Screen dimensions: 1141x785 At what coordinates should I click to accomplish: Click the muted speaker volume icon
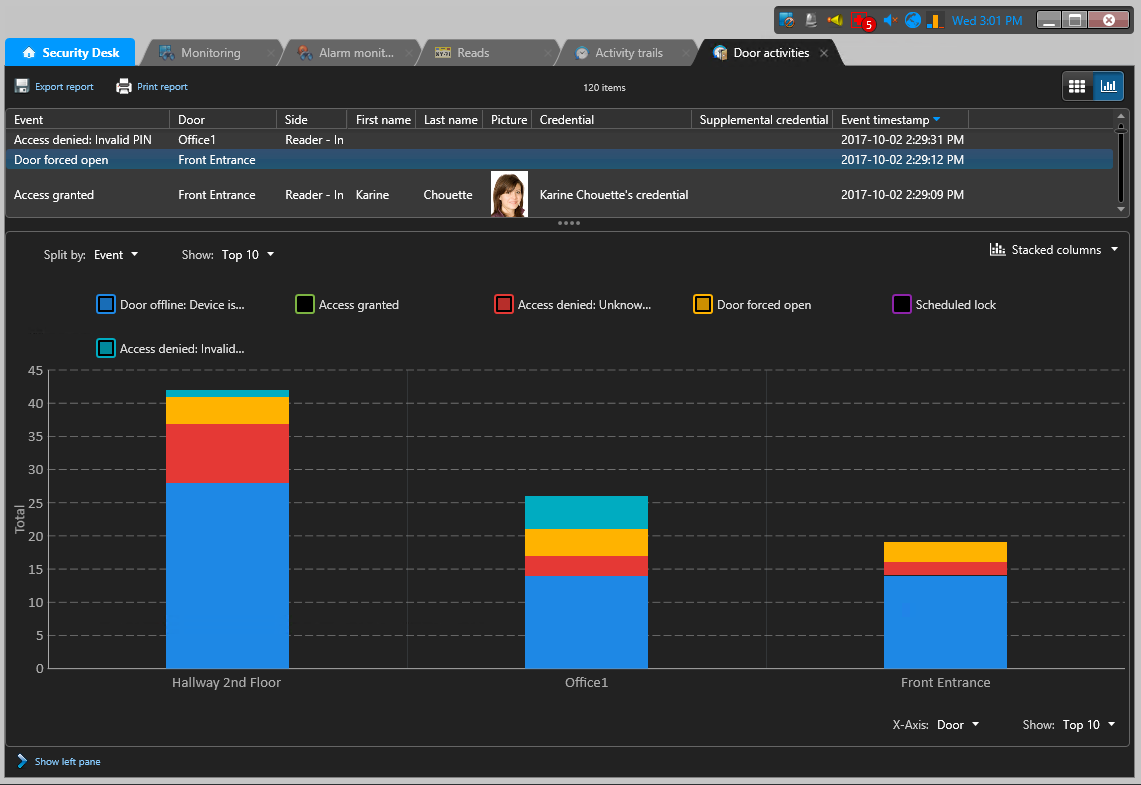889,21
